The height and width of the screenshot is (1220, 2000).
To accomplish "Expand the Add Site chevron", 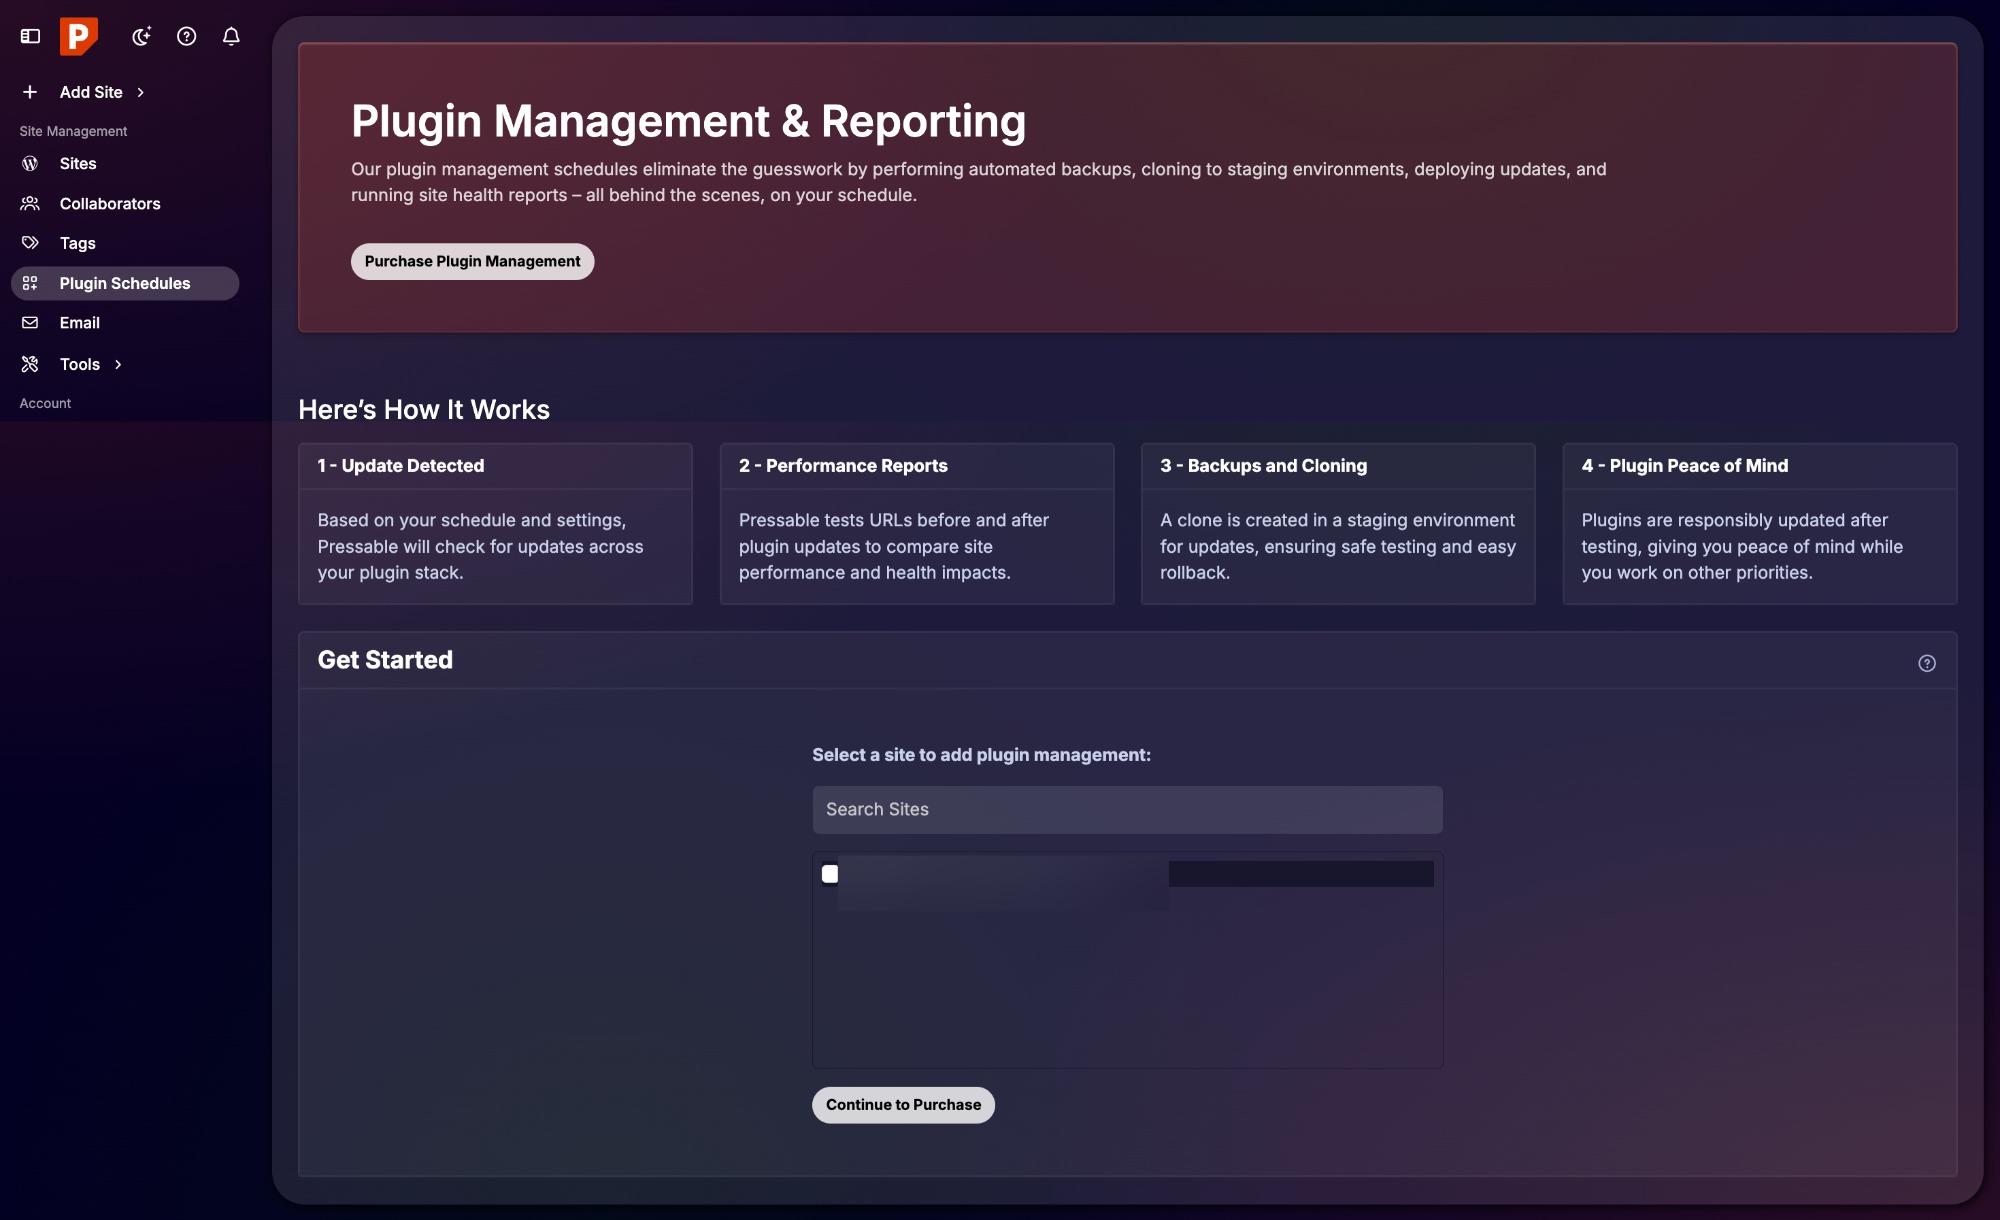I will click(x=138, y=92).
